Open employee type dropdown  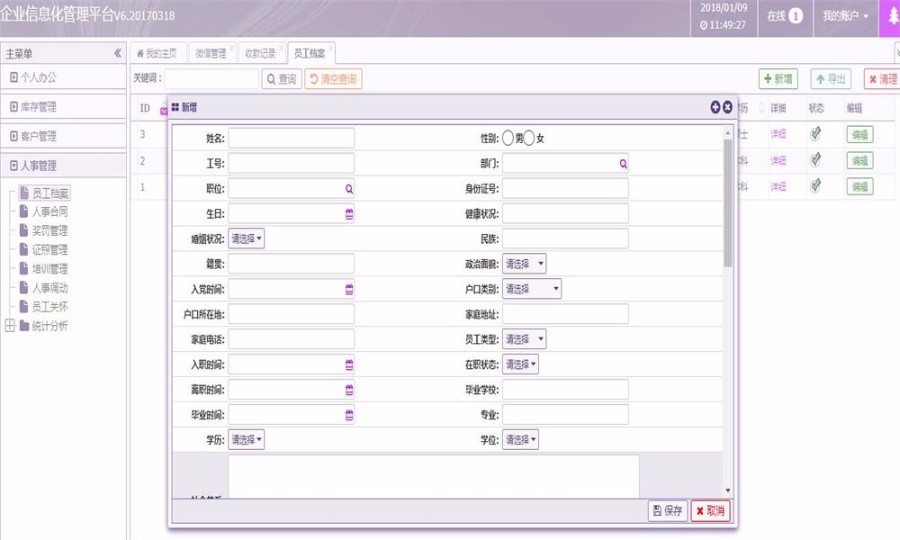pyautogui.click(x=524, y=339)
